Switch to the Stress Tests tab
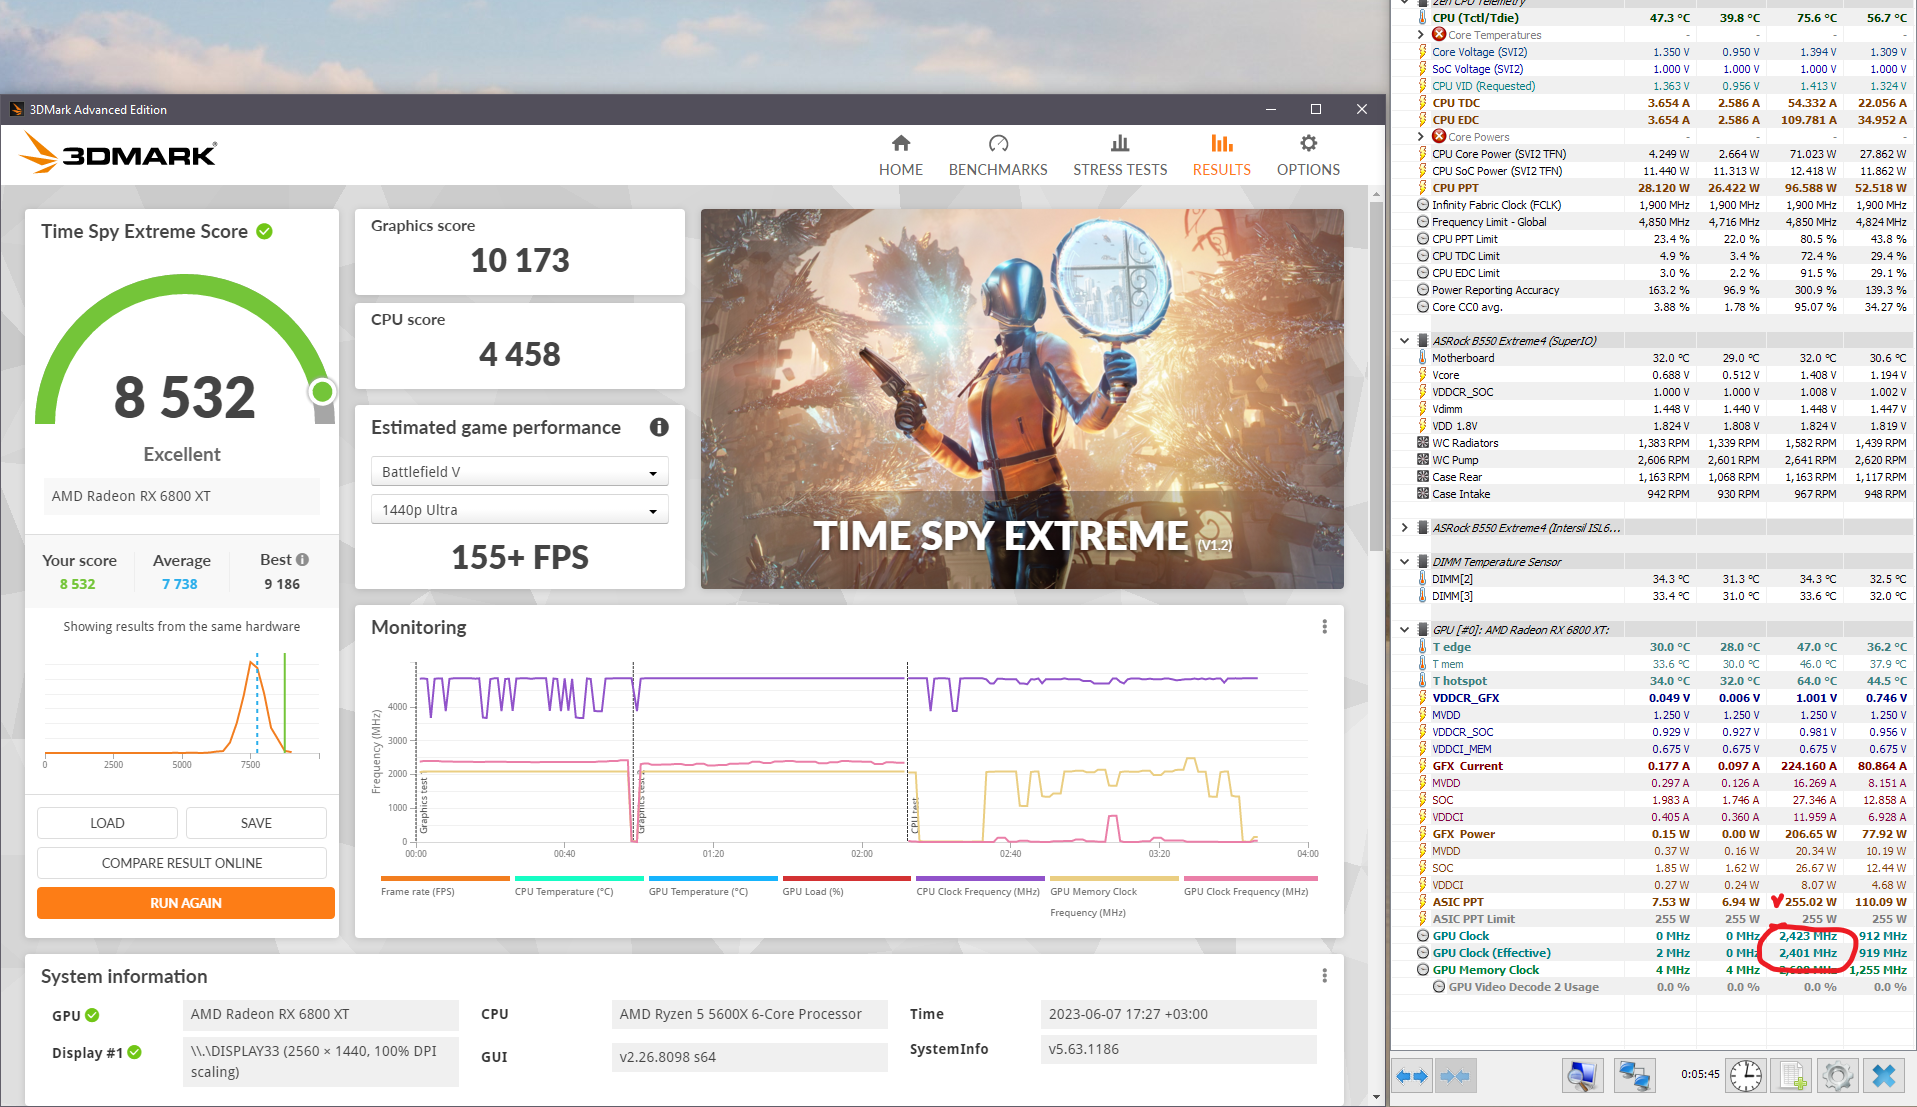The height and width of the screenshot is (1107, 1917). tap(1120, 156)
